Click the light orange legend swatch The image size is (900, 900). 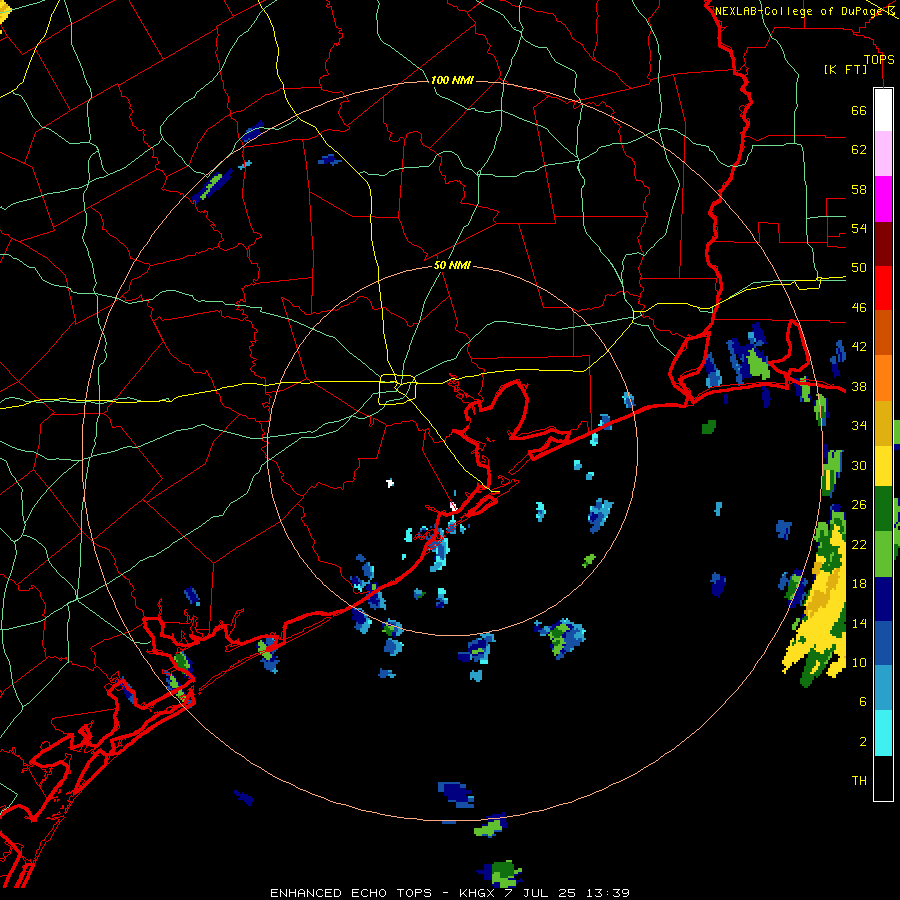click(883, 378)
